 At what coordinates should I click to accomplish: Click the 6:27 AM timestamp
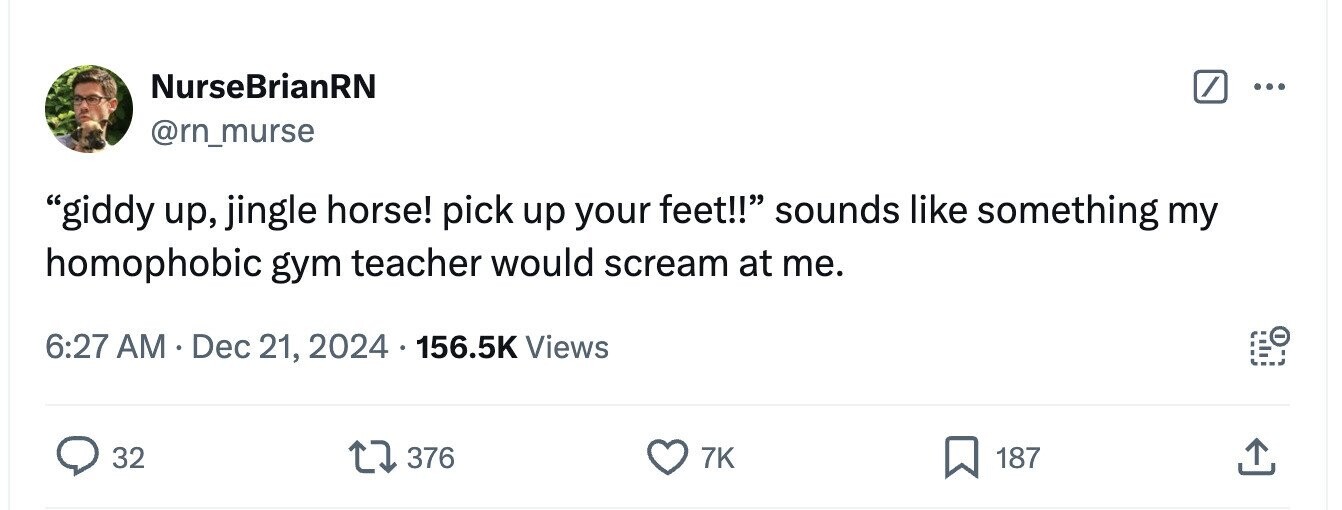point(105,347)
